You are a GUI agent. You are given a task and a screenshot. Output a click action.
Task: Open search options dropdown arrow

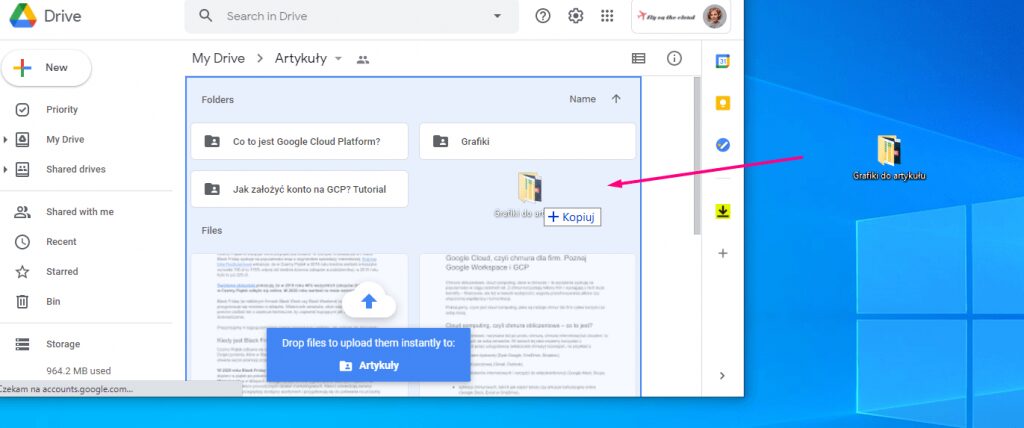497,16
